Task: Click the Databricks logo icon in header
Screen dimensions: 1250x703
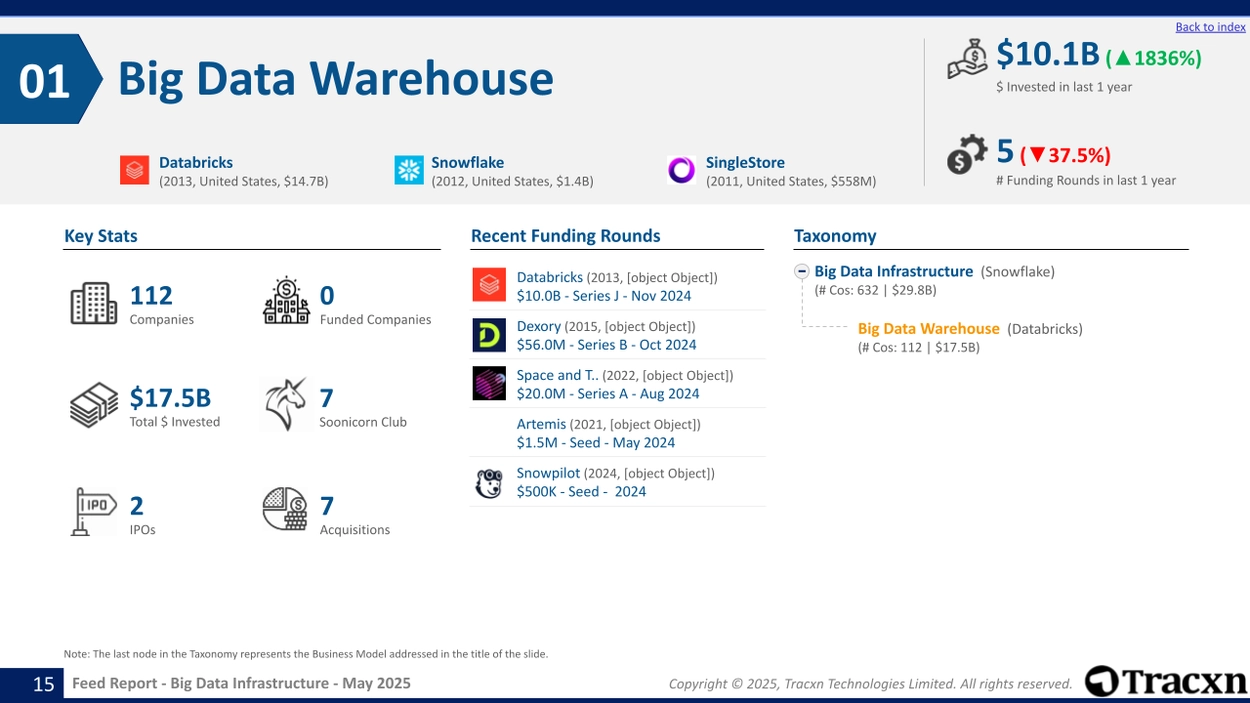Action: click(x=135, y=170)
